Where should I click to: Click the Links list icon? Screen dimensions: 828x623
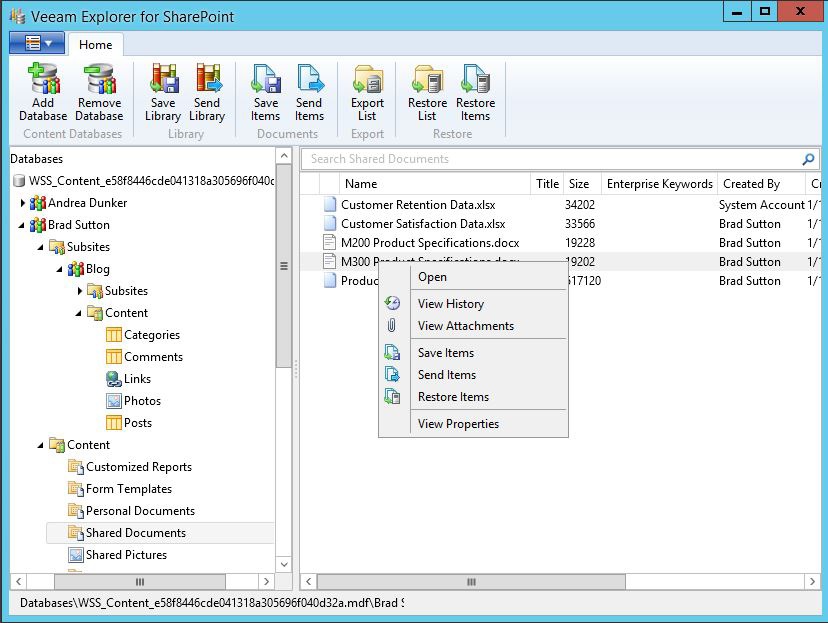click(x=114, y=379)
